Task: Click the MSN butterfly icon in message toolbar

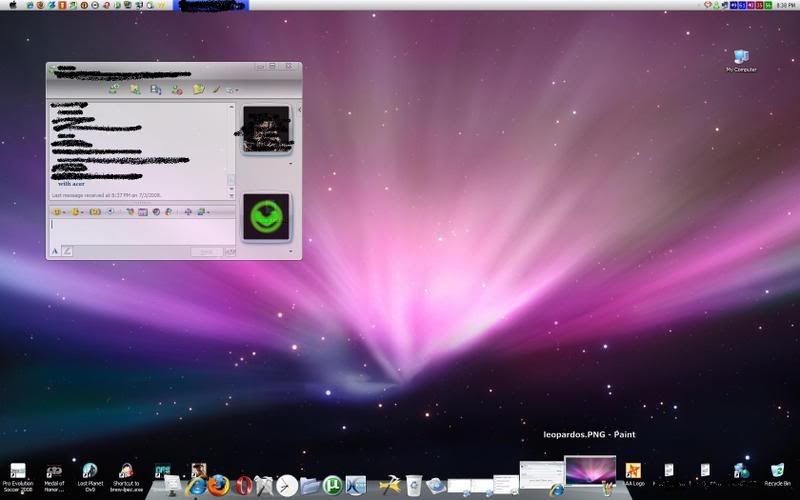Action: [169, 212]
